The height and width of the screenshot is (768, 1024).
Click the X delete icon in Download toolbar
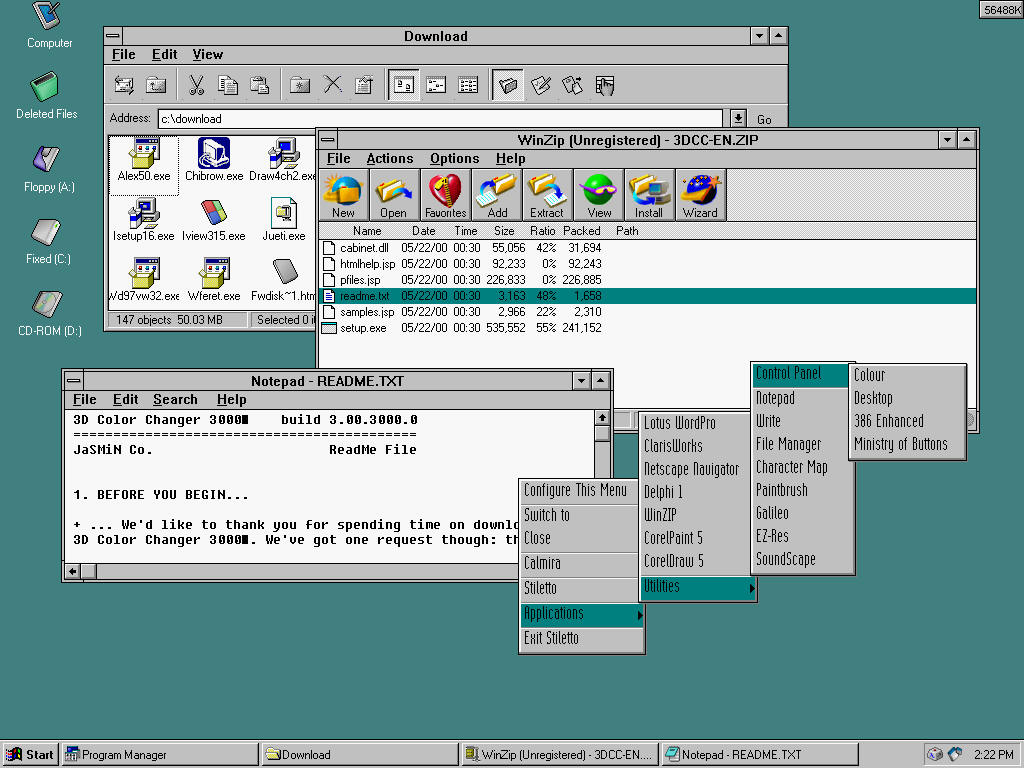tap(333, 85)
